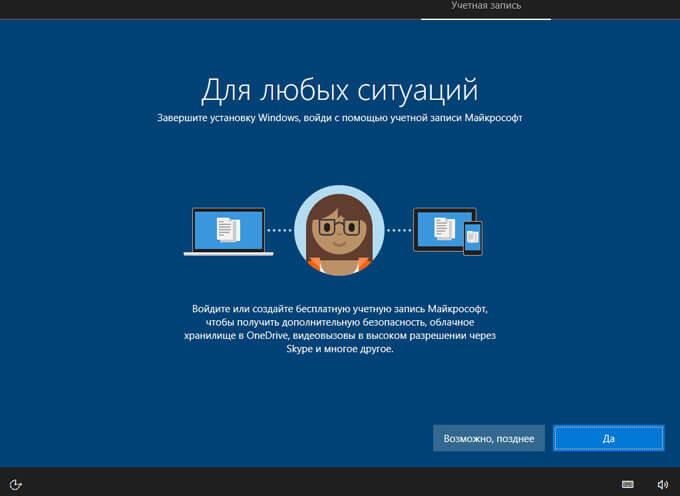Click the "Да" button
The height and width of the screenshot is (496, 680).
point(608,438)
